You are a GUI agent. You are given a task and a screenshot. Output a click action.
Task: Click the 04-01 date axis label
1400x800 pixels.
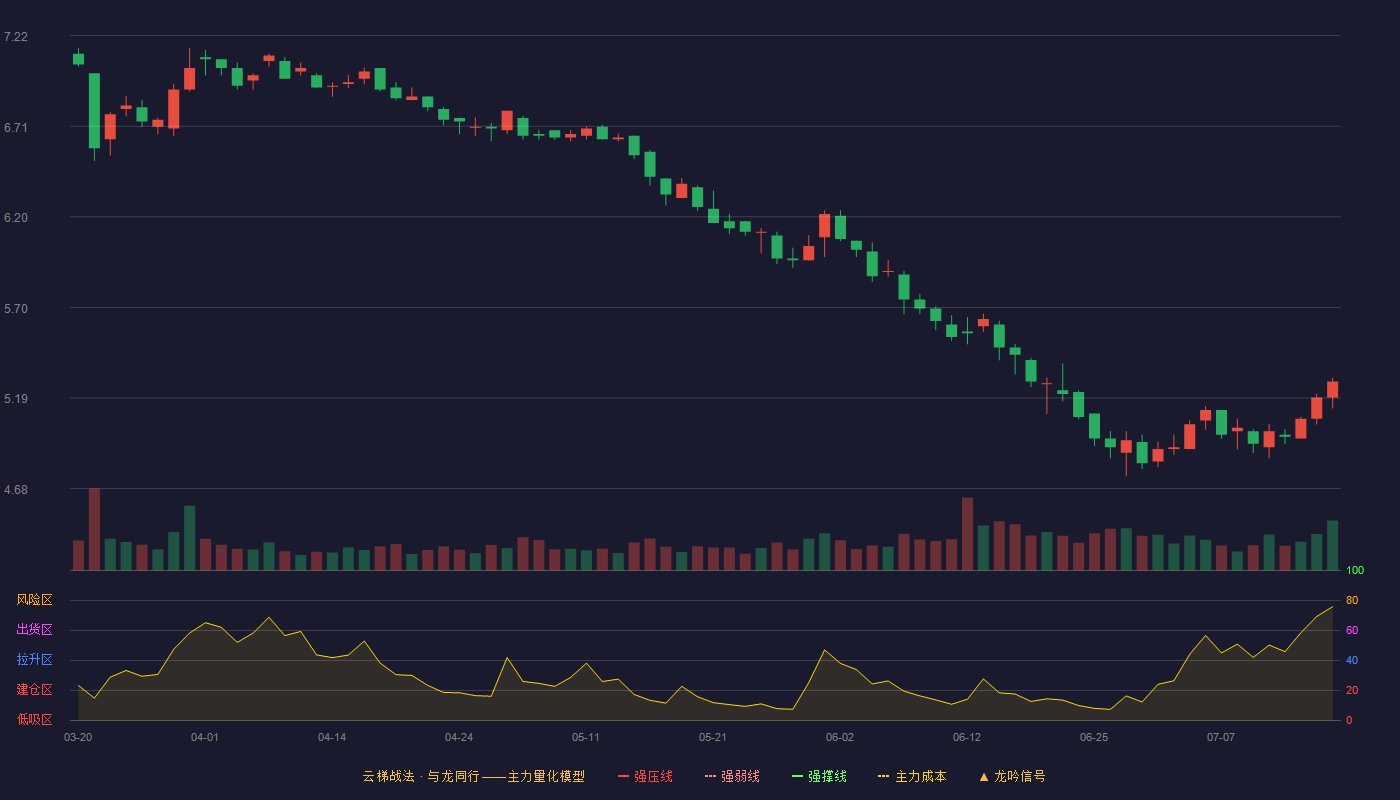[x=205, y=737]
